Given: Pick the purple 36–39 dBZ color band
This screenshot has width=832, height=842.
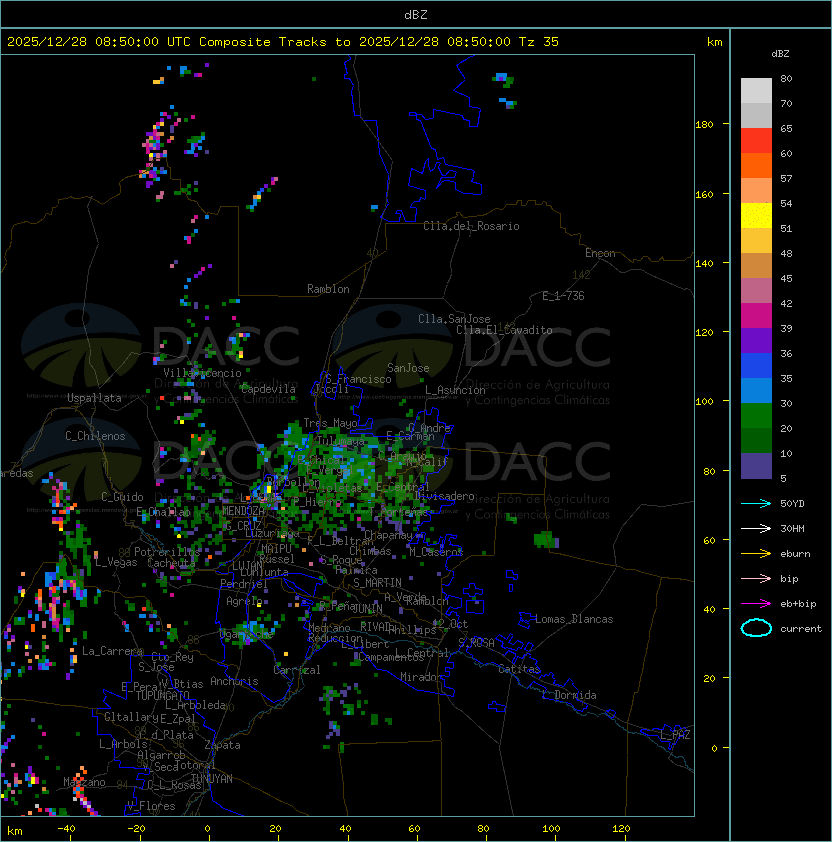Looking at the screenshot, I should click(x=756, y=340).
